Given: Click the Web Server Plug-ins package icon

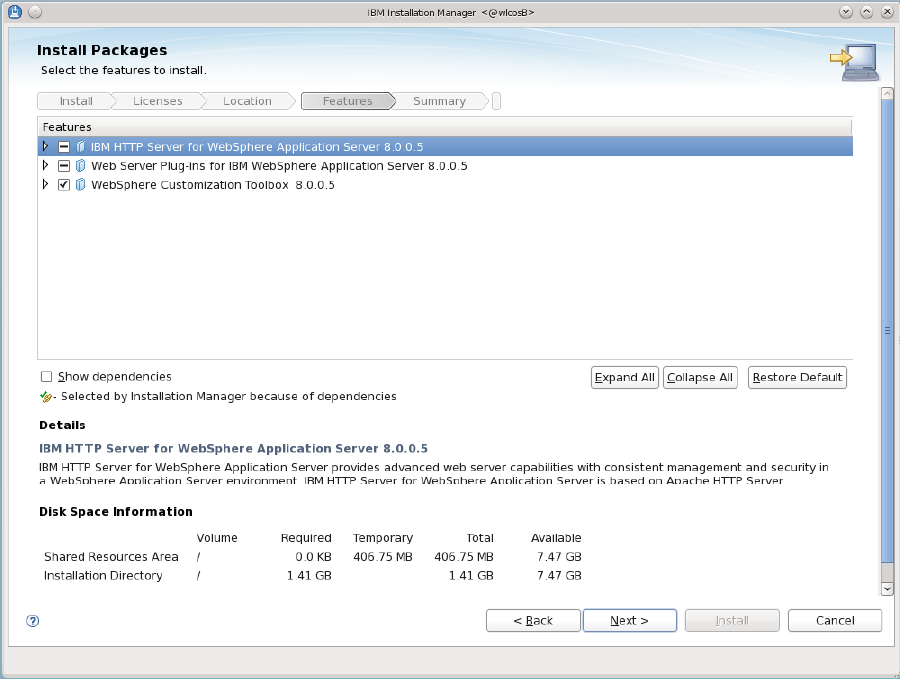Looking at the screenshot, I should coord(80,166).
